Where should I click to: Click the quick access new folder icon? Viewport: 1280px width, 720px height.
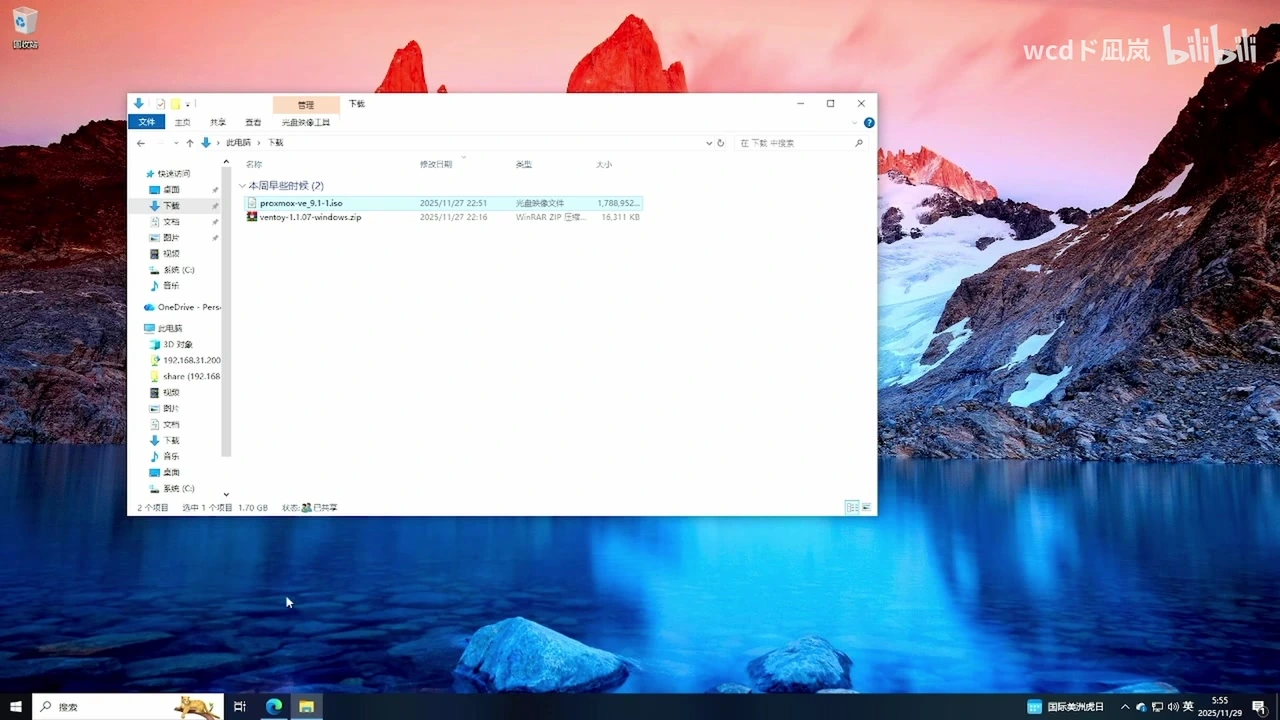pos(175,104)
